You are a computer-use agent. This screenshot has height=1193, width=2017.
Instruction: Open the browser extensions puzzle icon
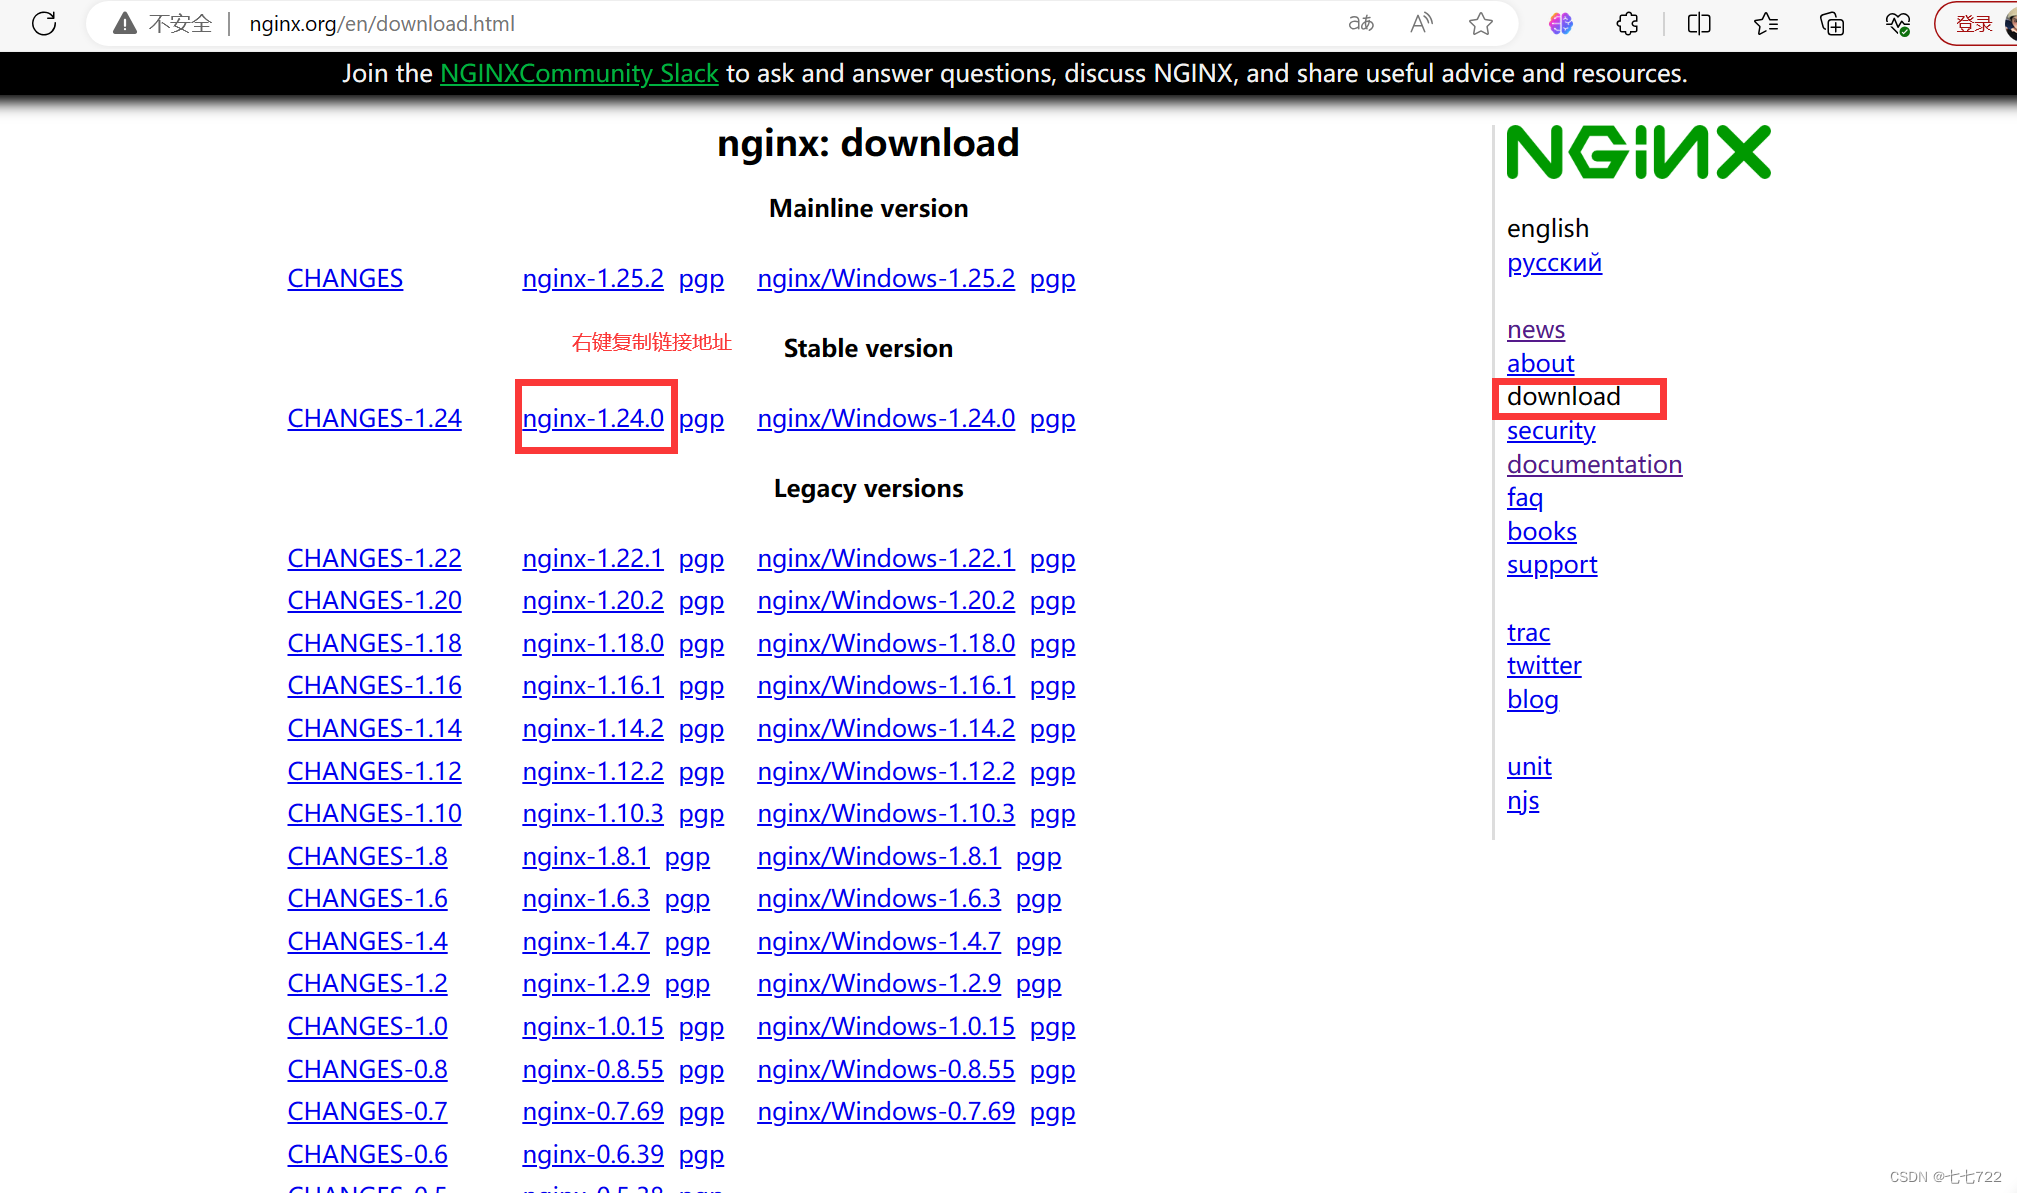tap(1627, 23)
